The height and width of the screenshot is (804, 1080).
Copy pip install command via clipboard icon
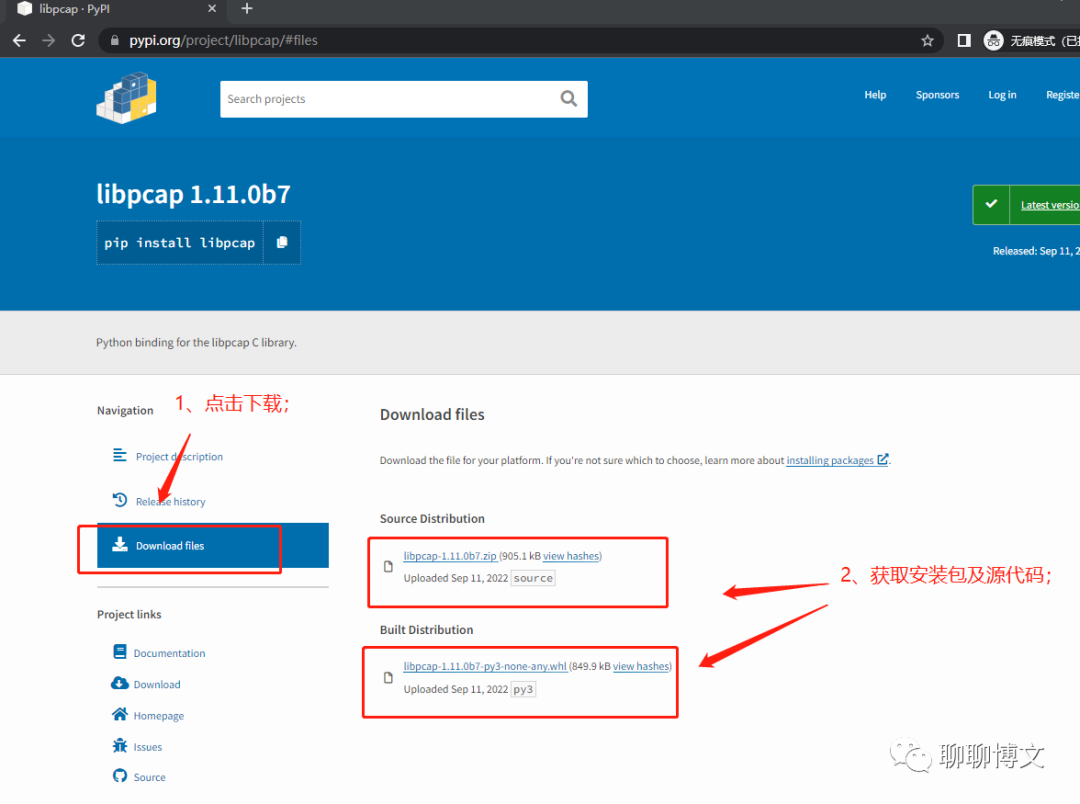coord(281,242)
